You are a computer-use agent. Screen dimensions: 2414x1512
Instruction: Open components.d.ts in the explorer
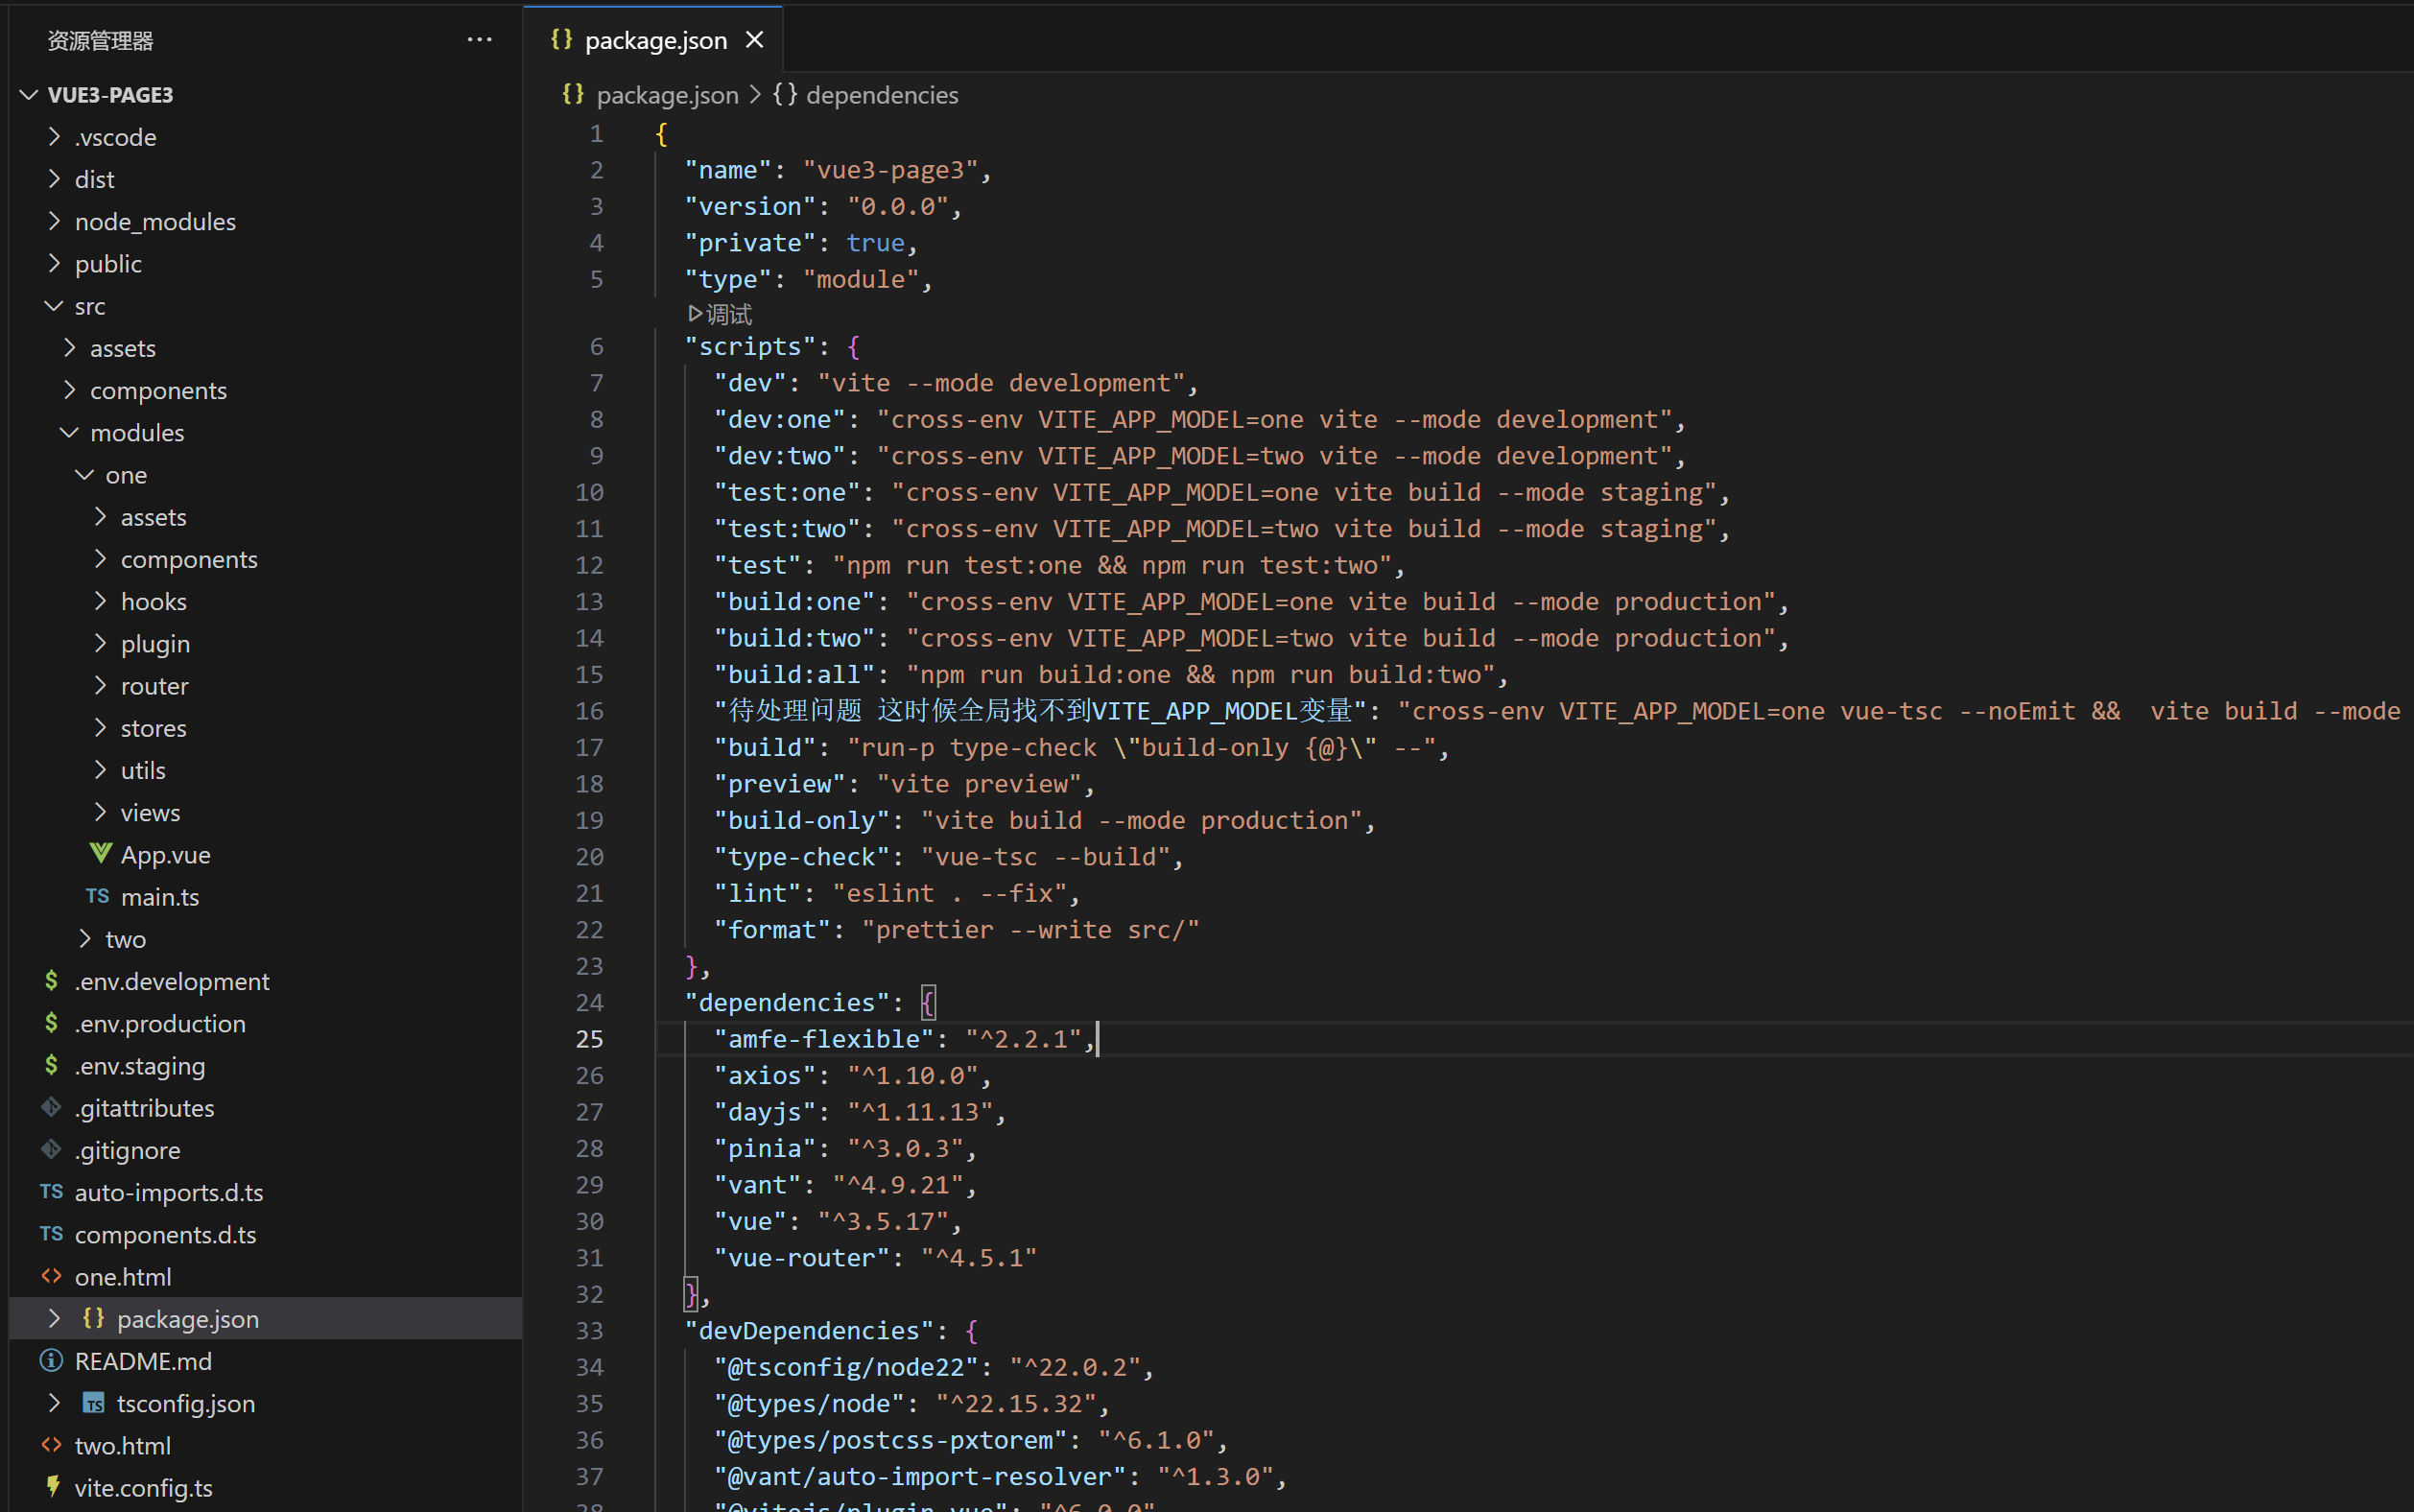[x=165, y=1234]
